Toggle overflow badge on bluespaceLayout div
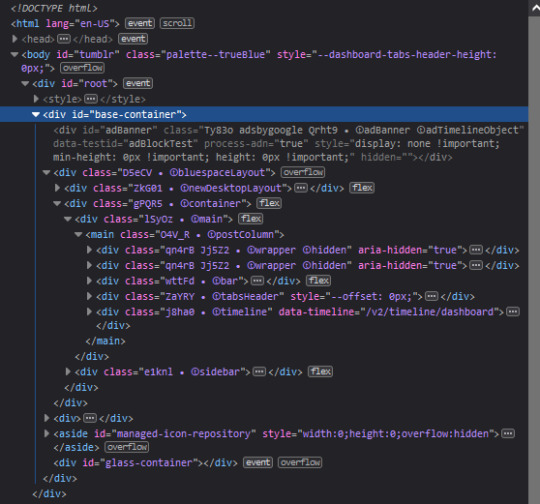Screen dimensions: 540x504 click(x=303, y=172)
